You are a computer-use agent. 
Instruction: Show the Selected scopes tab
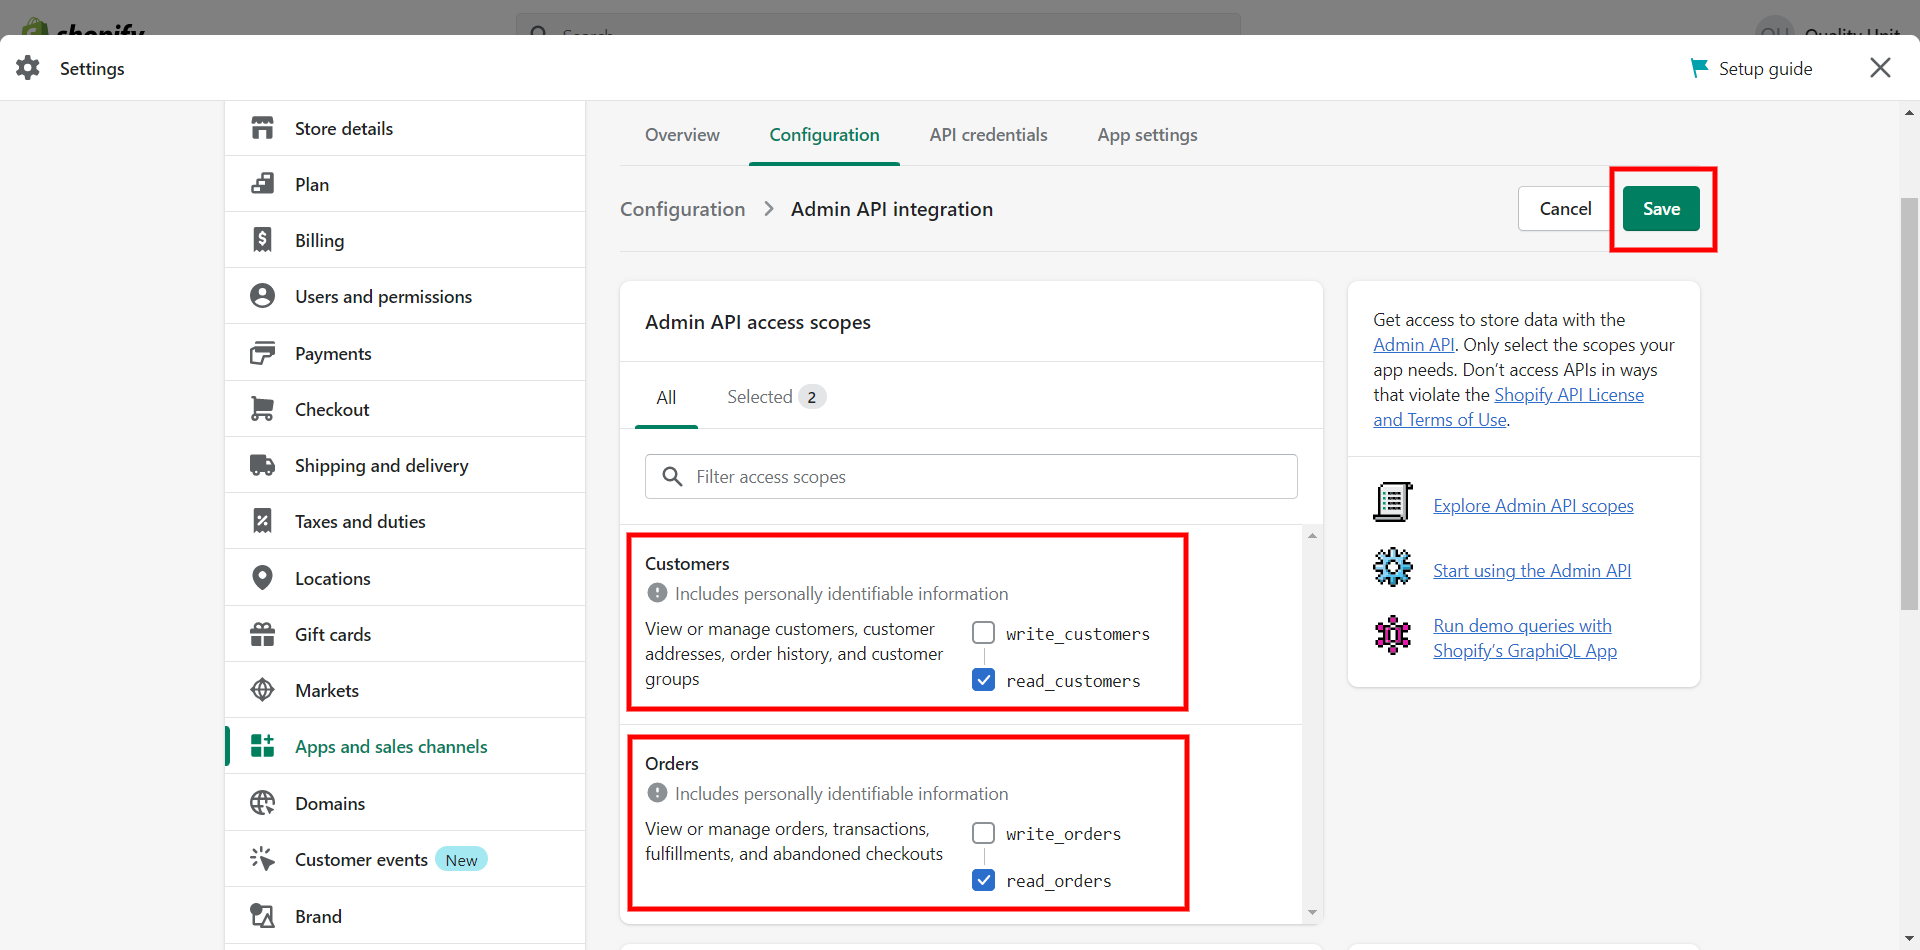click(x=776, y=397)
